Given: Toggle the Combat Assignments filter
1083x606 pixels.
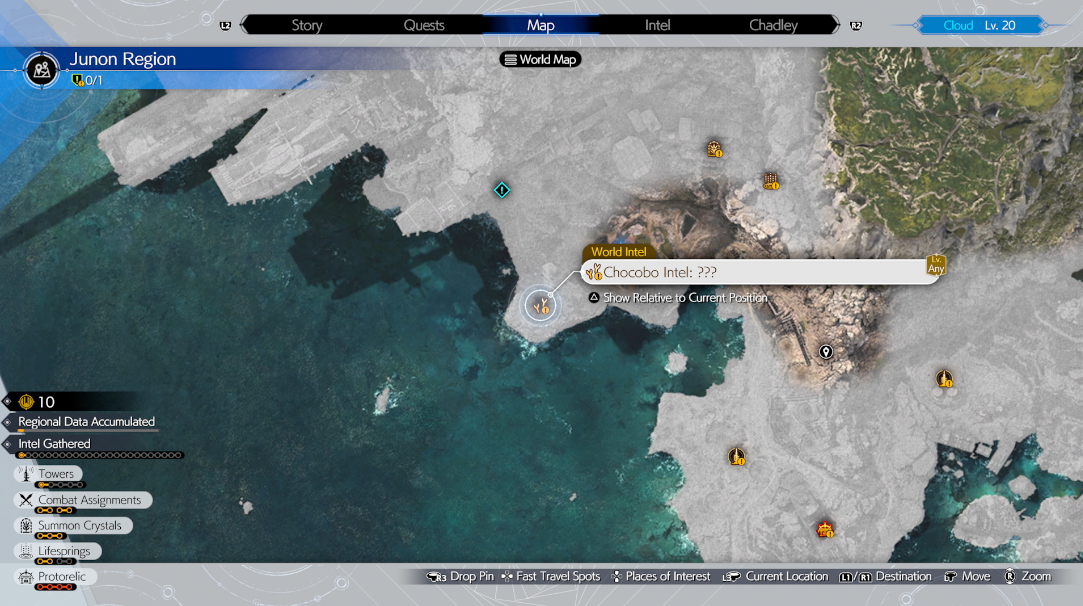Looking at the screenshot, I should click(x=83, y=500).
